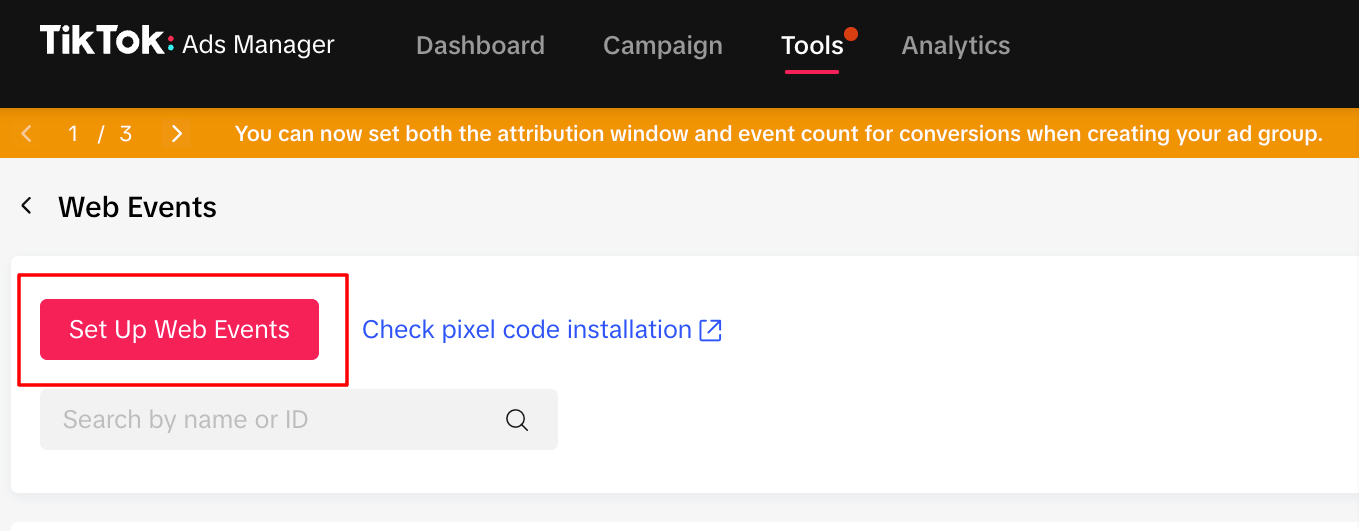Show next banner announcement arrow

(x=177, y=133)
